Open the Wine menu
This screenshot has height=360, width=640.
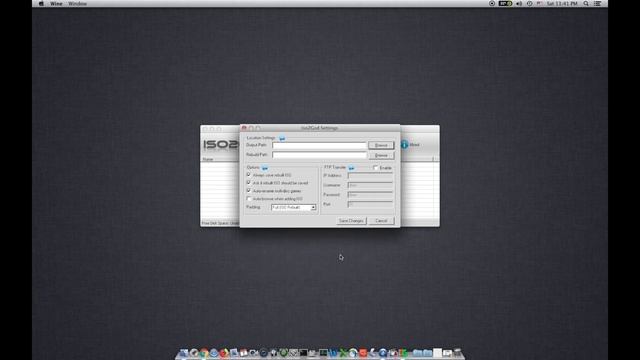[56, 4]
